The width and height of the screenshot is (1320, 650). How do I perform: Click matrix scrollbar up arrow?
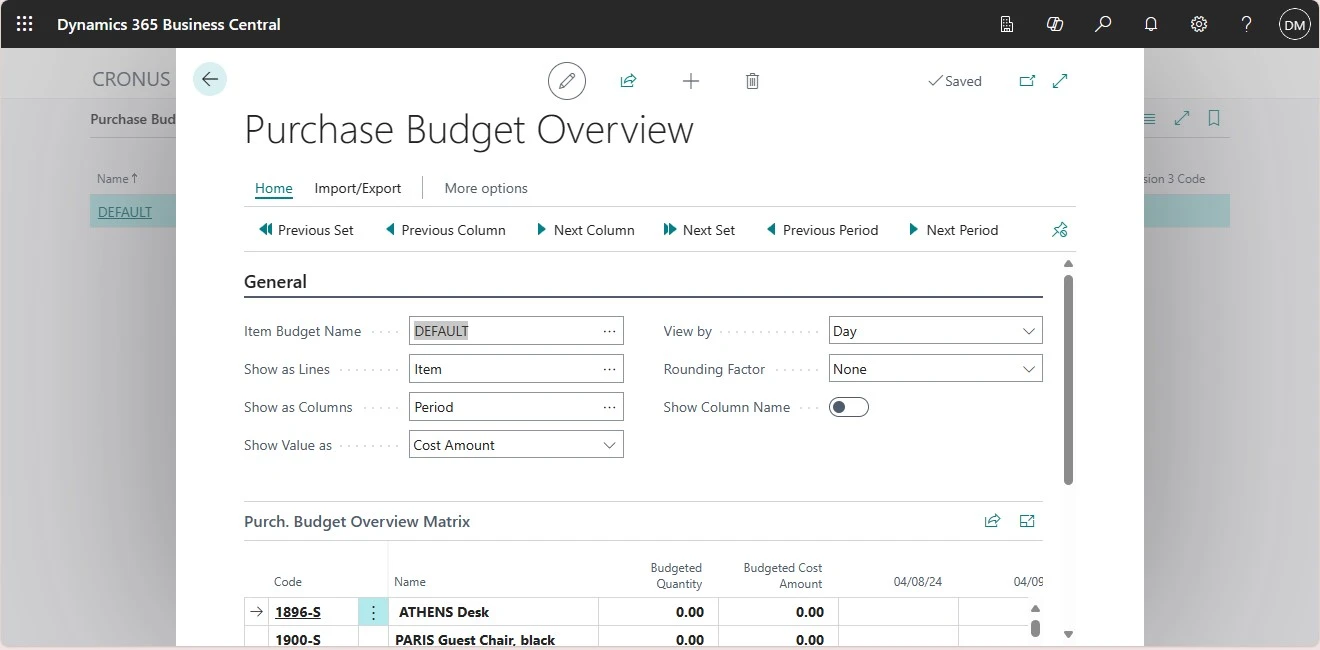1035,609
